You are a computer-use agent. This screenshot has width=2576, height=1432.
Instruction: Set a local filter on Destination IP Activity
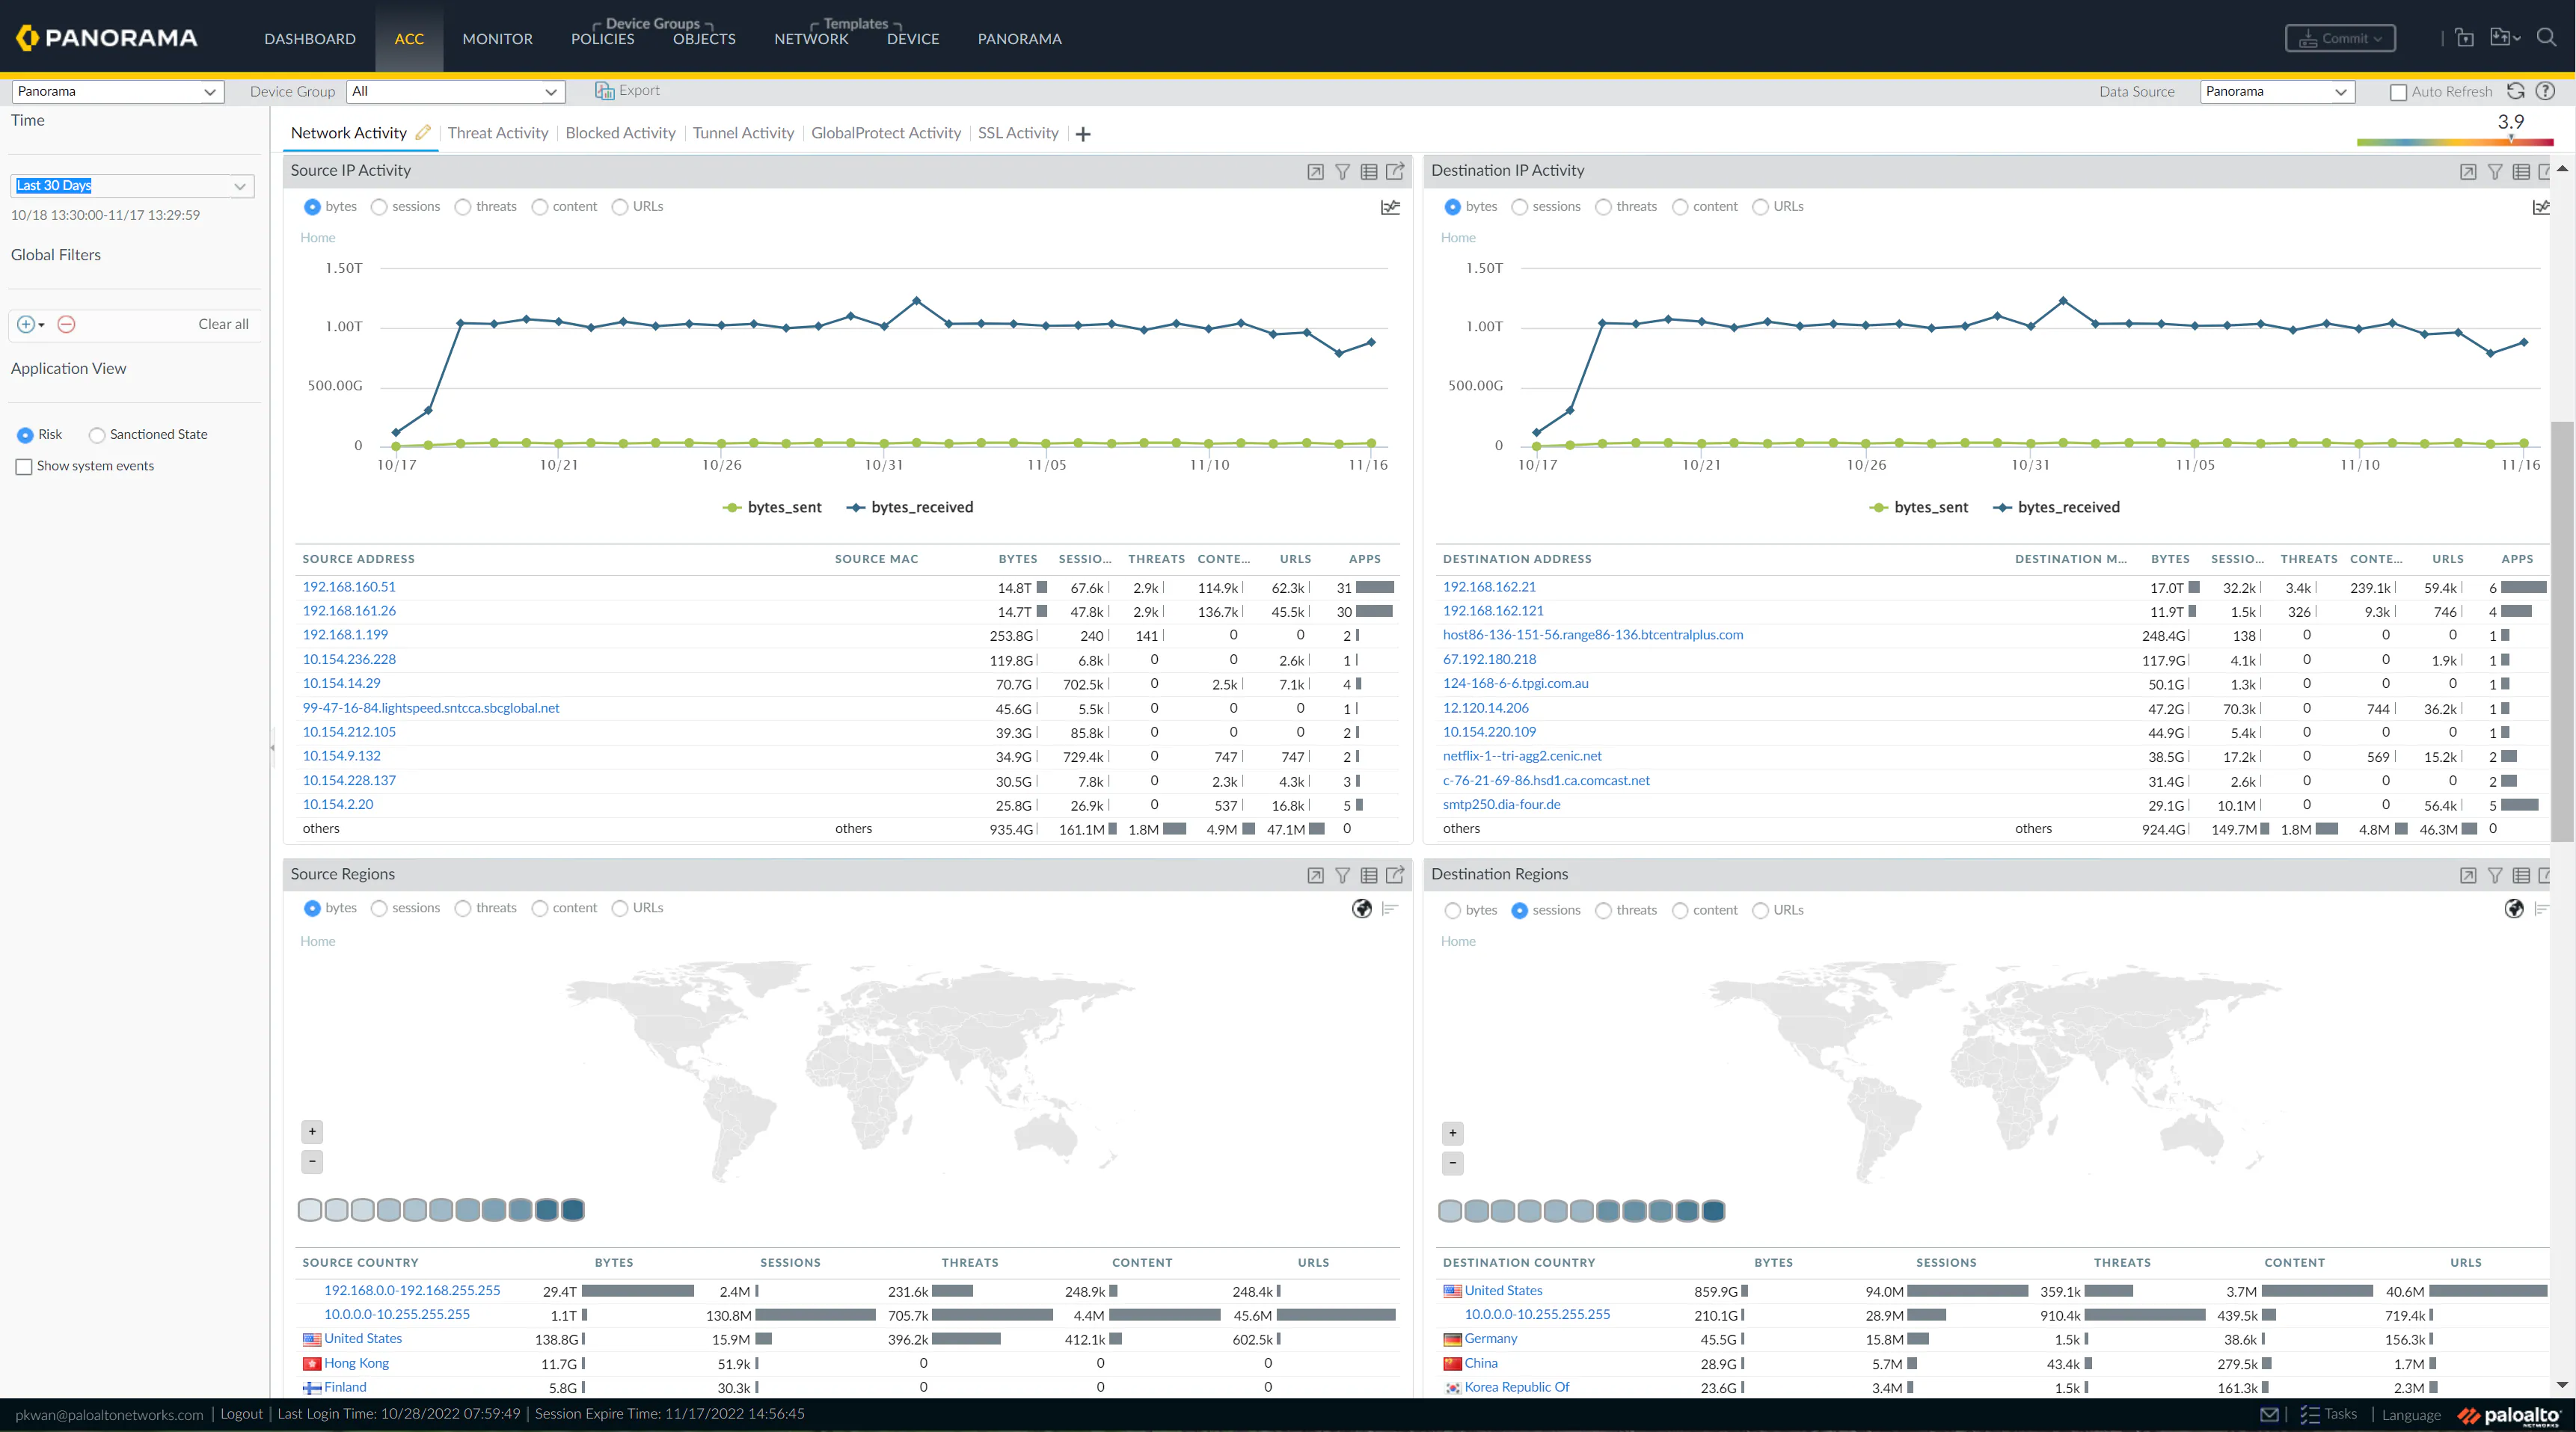[2494, 171]
